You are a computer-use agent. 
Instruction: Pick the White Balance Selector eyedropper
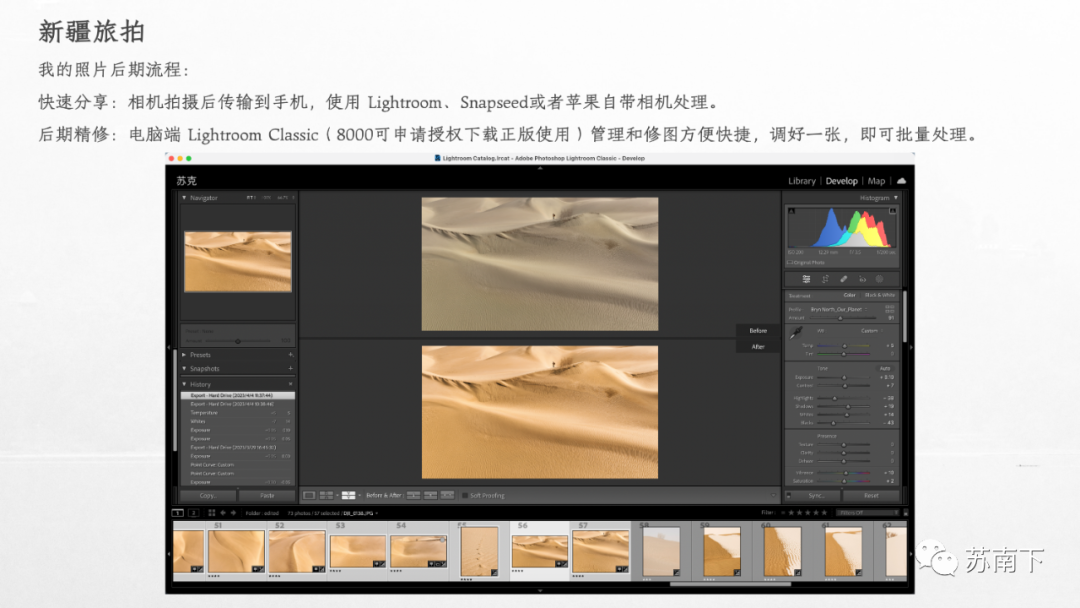pos(796,333)
